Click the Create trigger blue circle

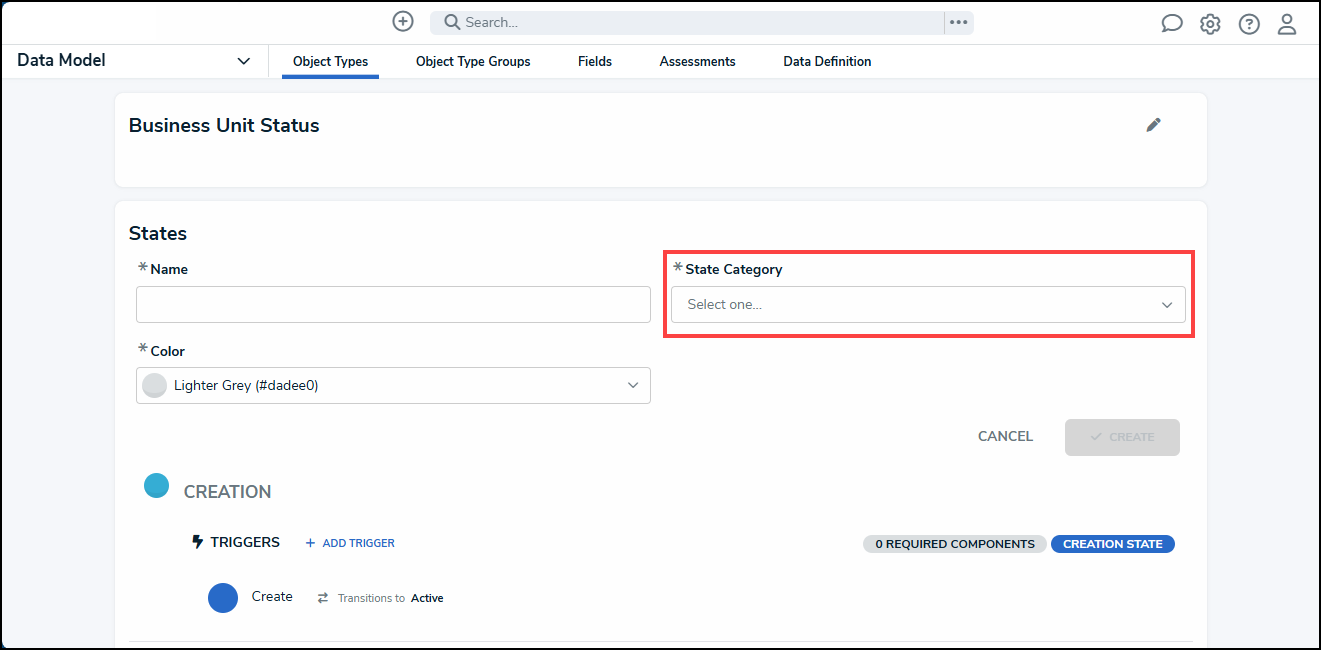tap(223, 597)
